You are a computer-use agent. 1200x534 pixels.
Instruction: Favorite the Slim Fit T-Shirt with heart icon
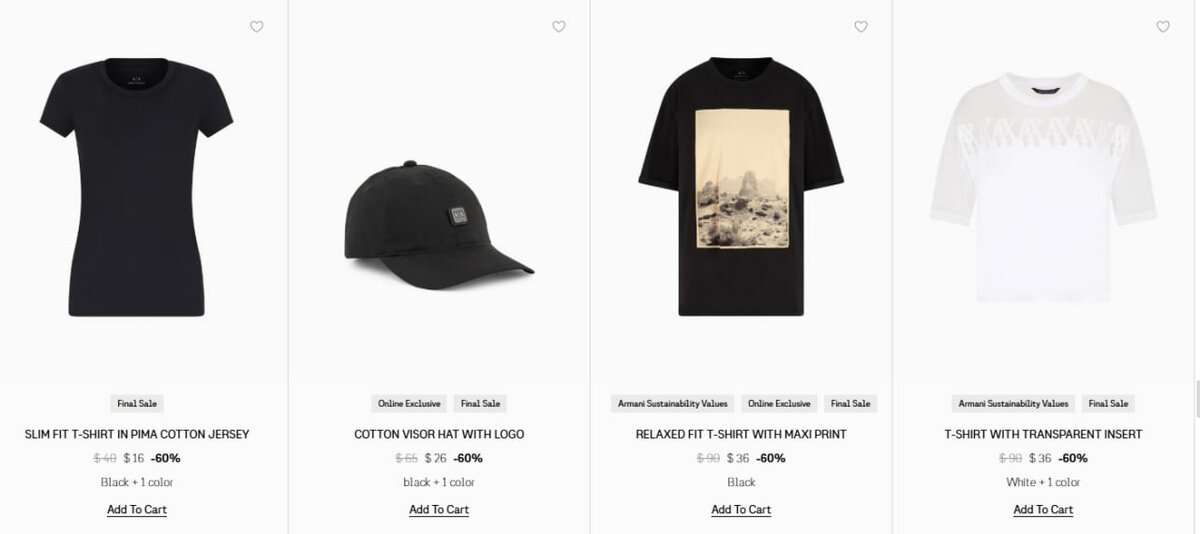256,27
